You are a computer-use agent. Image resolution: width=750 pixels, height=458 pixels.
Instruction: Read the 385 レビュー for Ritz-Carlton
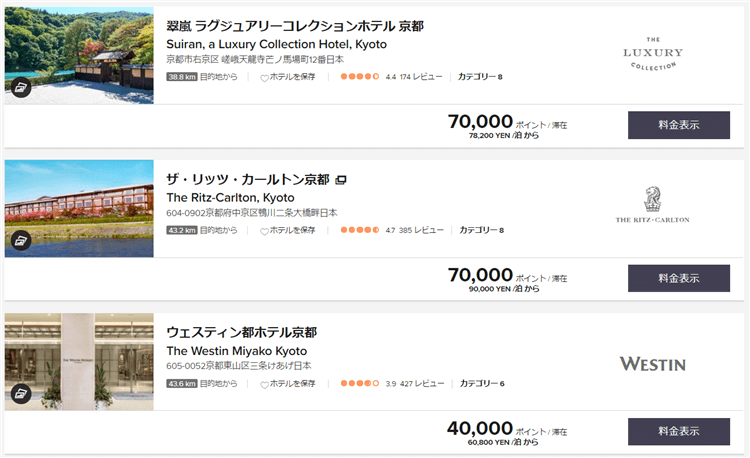point(421,230)
